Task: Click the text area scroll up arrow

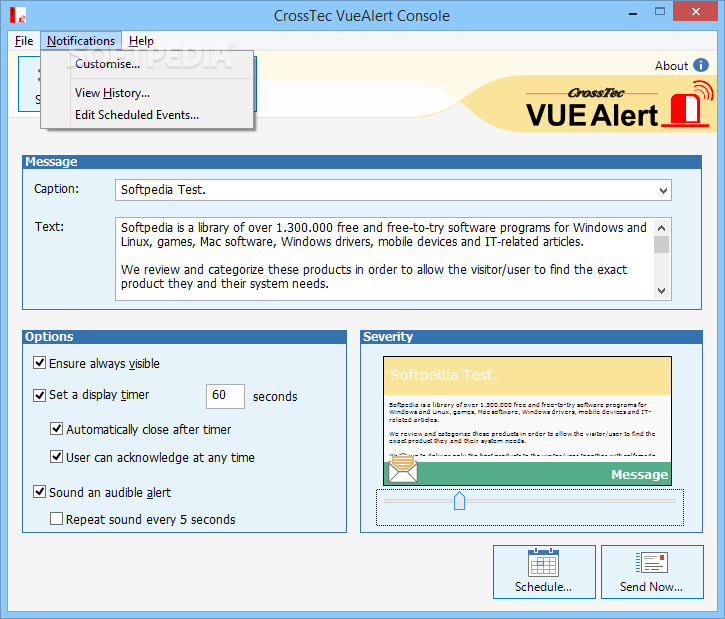Action: pos(662,228)
